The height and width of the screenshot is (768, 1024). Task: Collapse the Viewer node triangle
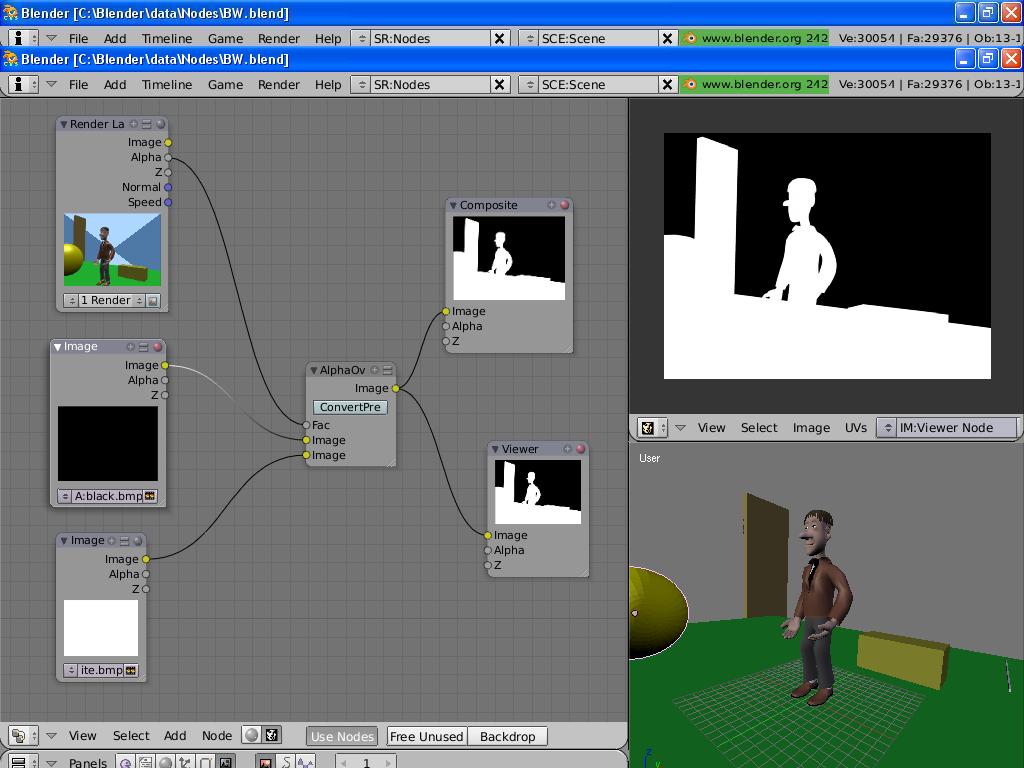(x=495, y=449)
